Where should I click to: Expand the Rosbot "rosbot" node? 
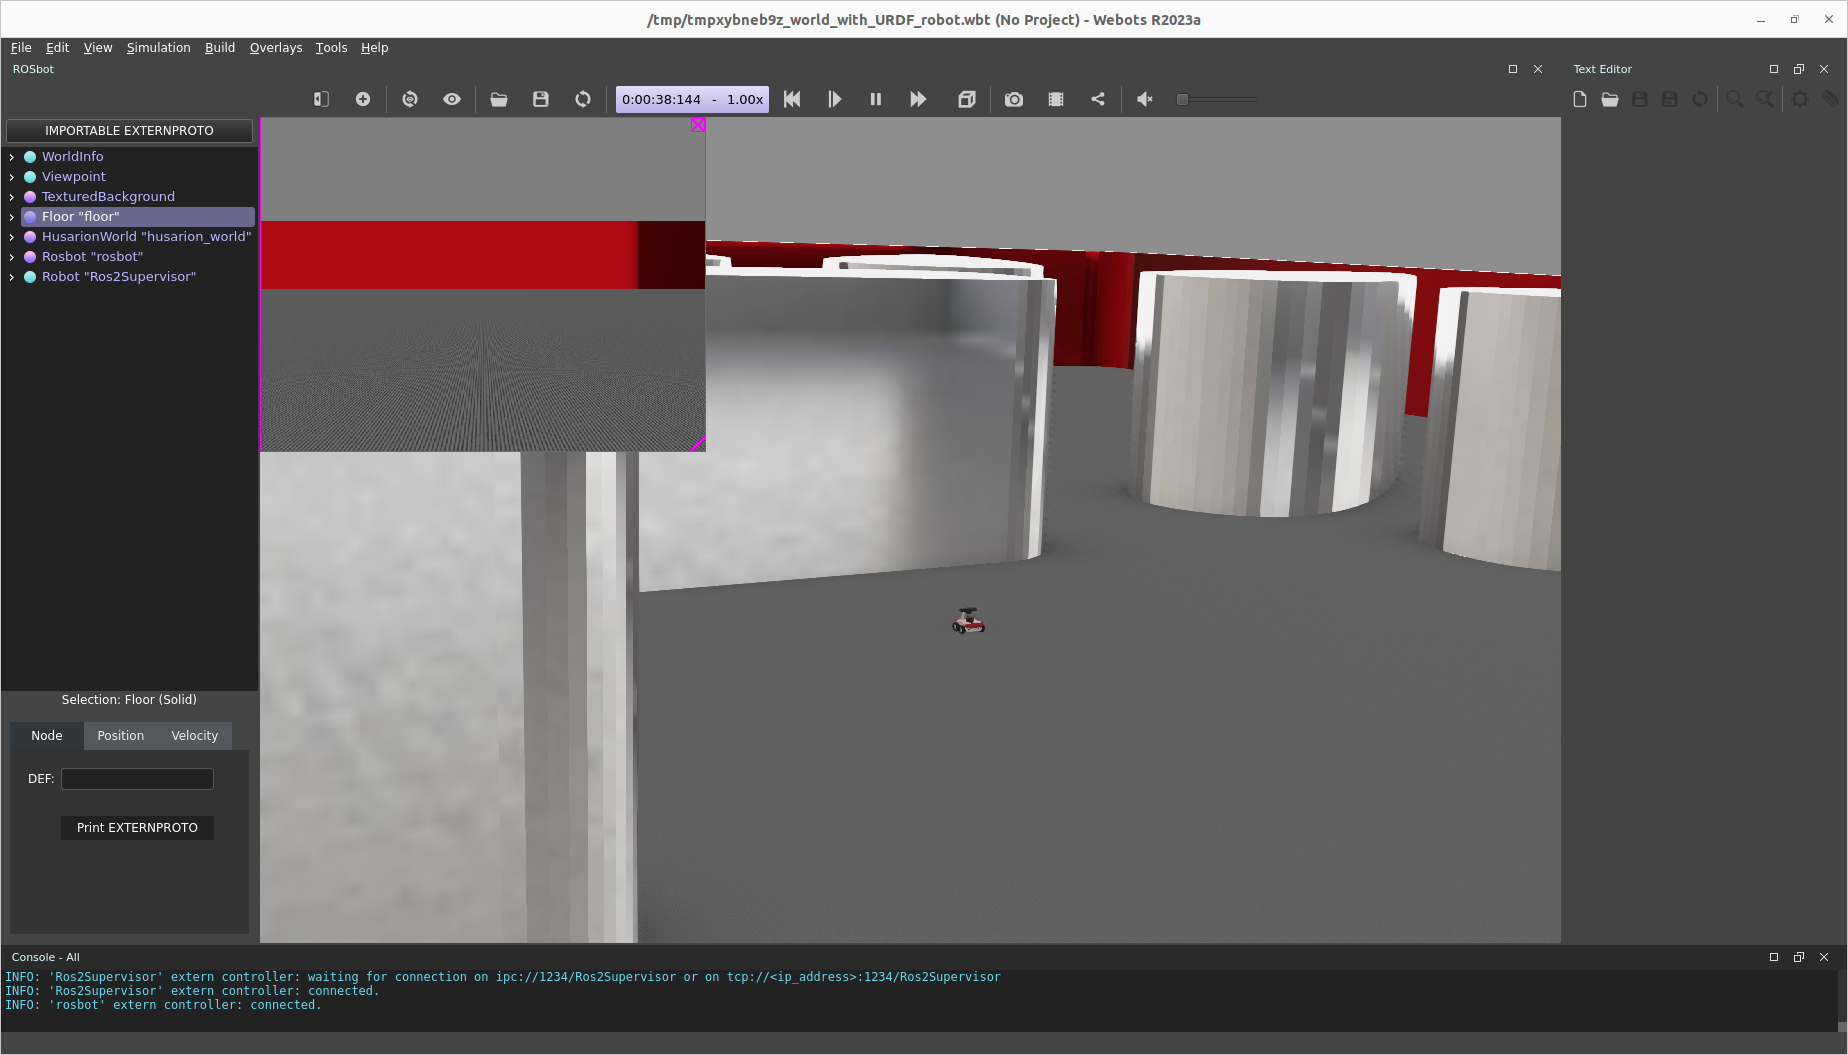[x=12, y=257]
